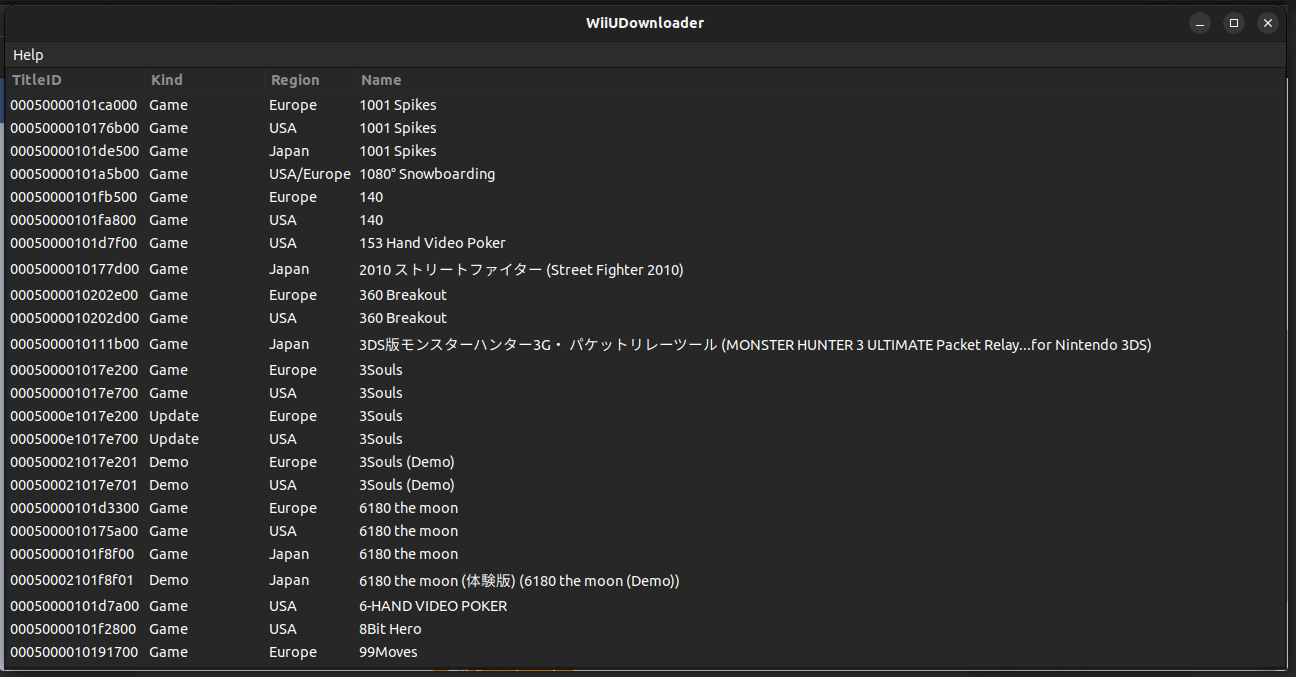Screen dimensions: 1296x677
Task: Maximize the WiiUDownloader window
Action: tap(1234, 23)
